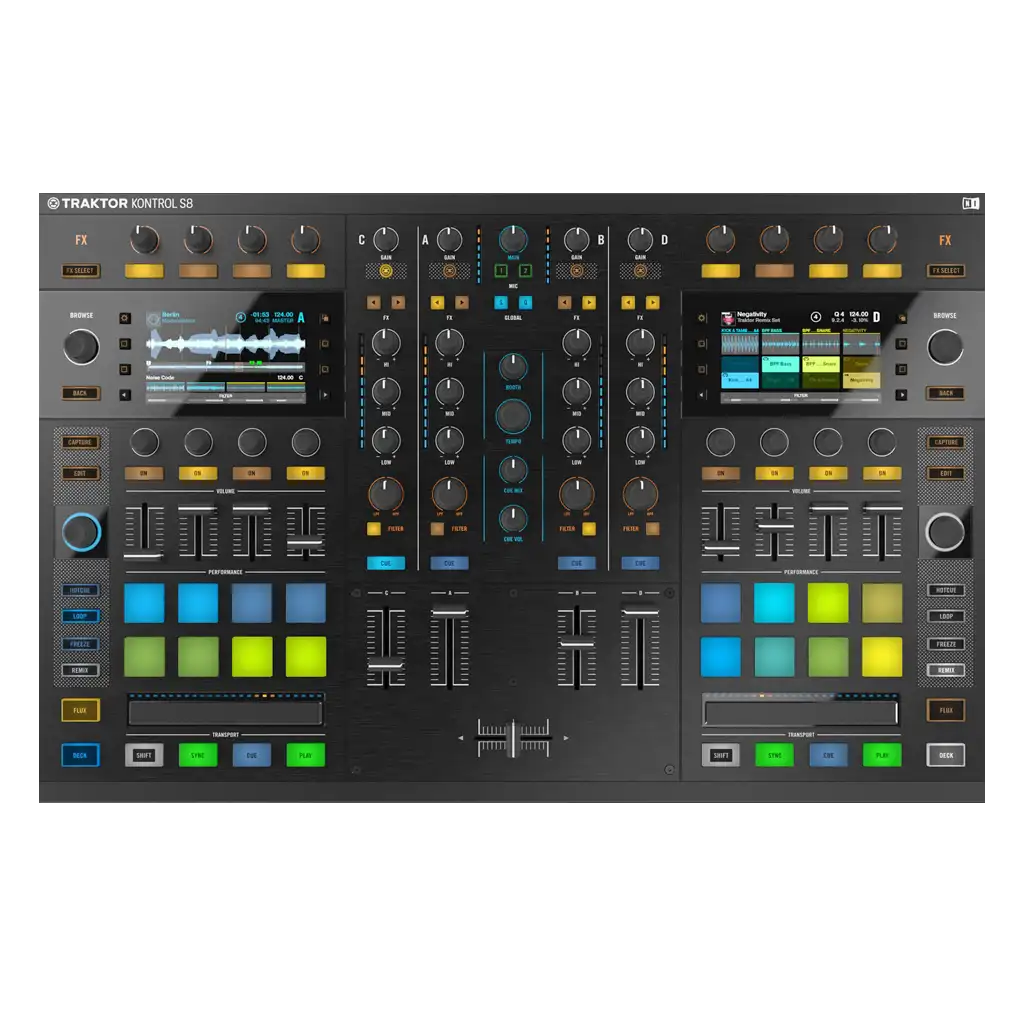Move the crossfader in the center
The height and width of the screenshot is (1024, 1024).
point(512,737)
